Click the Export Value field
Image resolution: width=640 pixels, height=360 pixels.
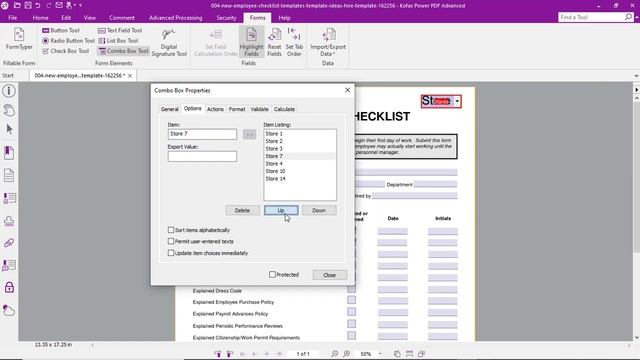(x=202, y=156)
